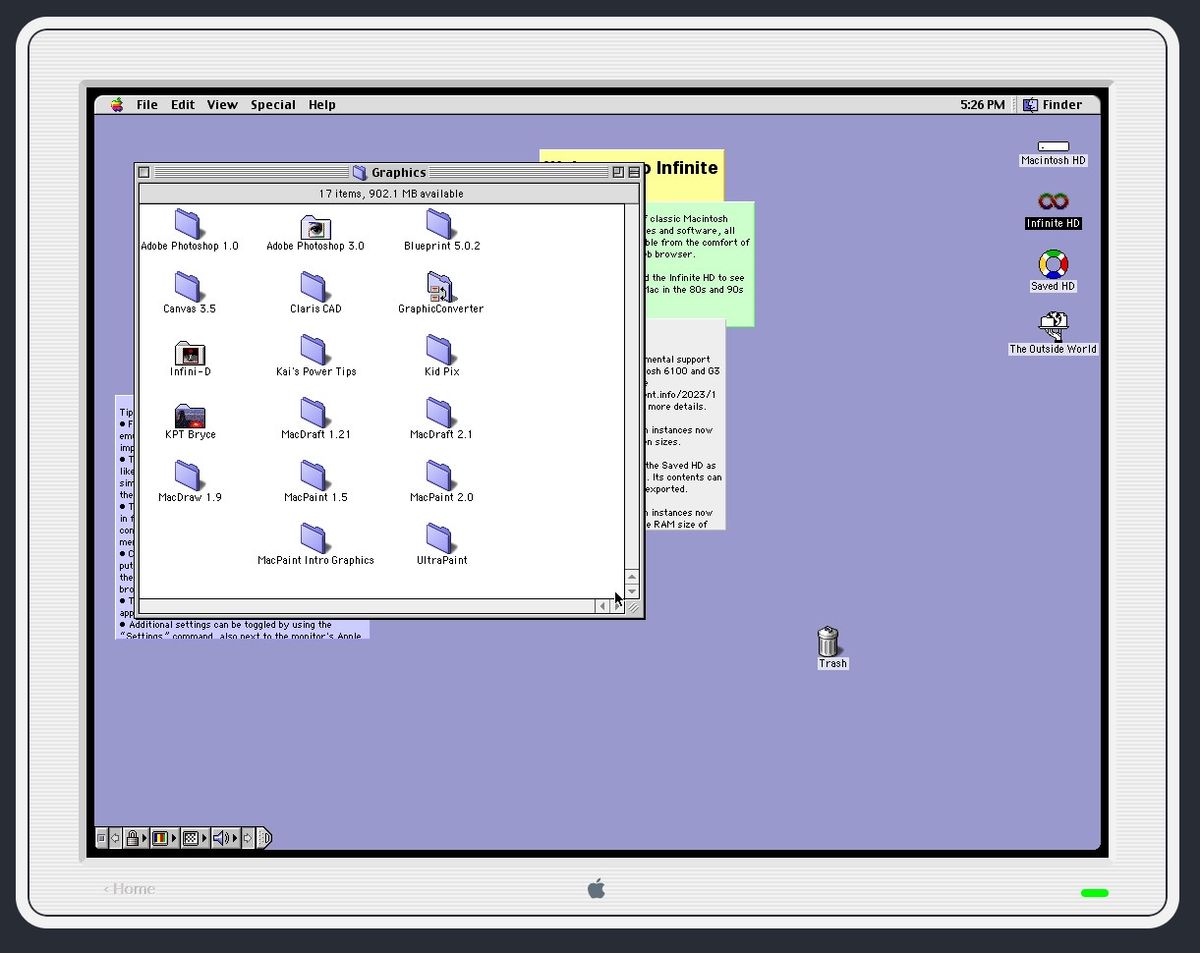Open the Special menu
The height and width of the screenshot is (953, 1200).
(273, 104)
